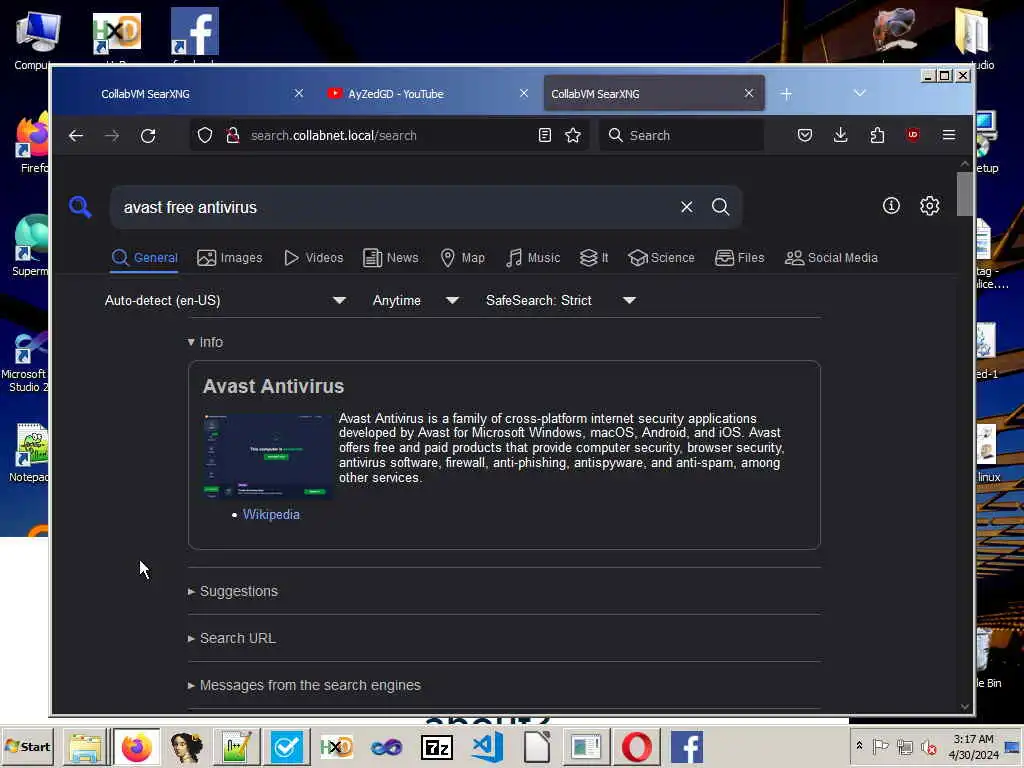1024x768 pixels.
Task: Collapse the Info section
Action: (x=205, y=342)
